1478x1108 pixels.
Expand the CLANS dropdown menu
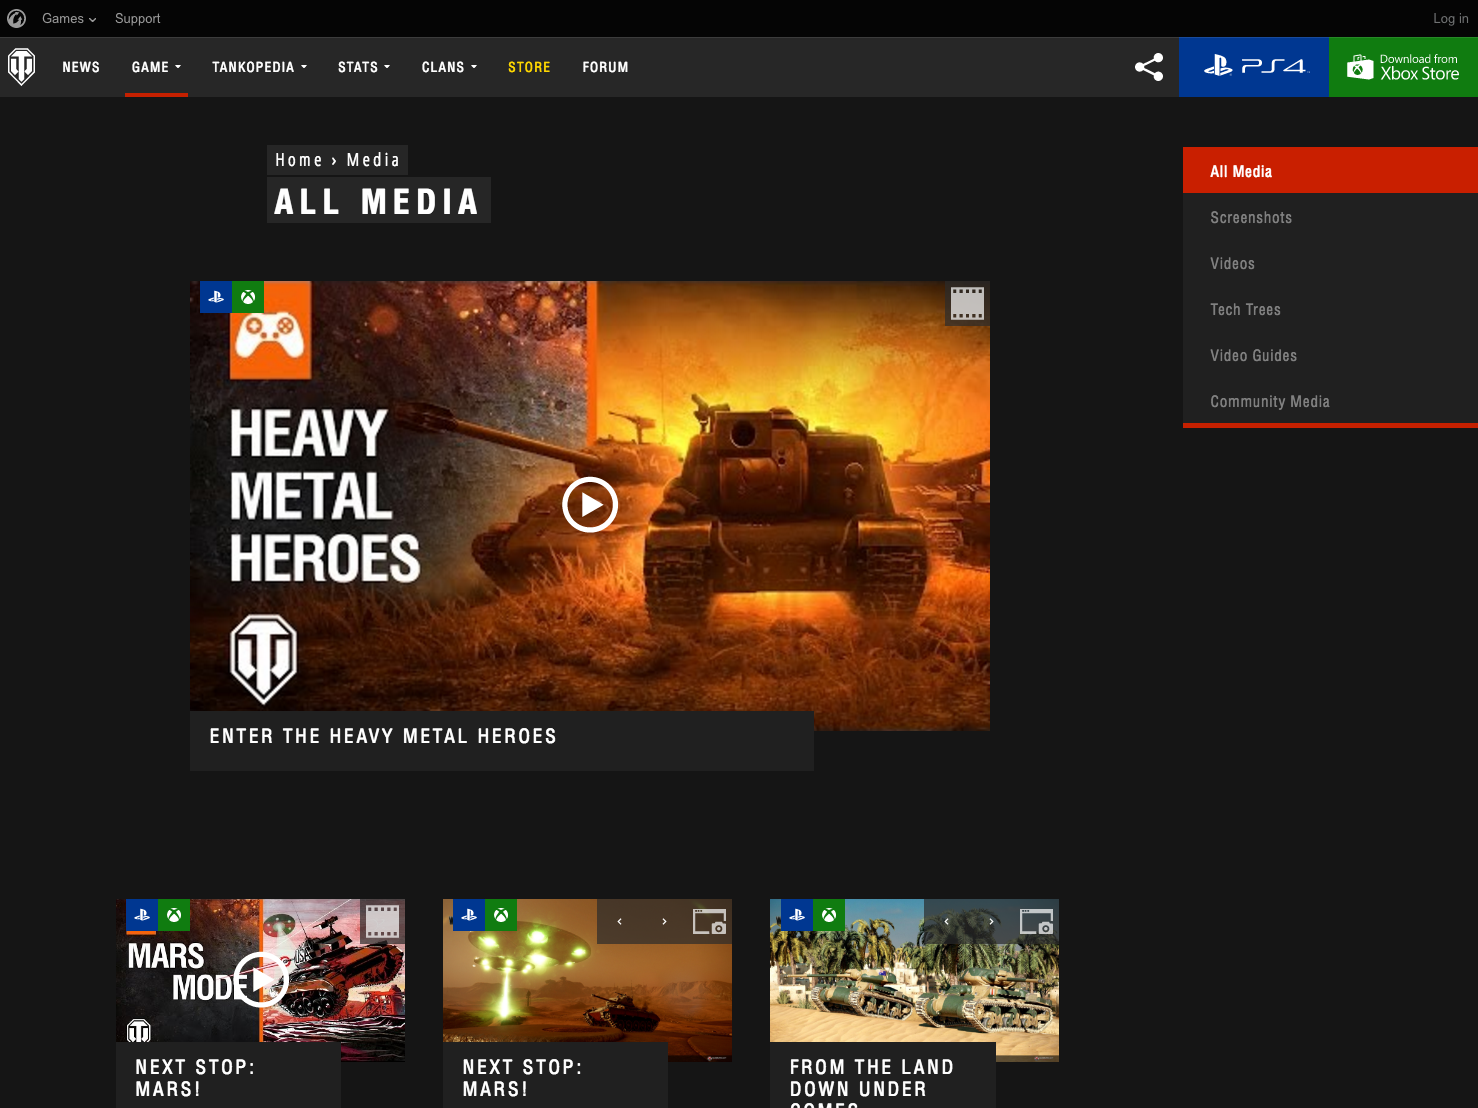tap(449, 67)
